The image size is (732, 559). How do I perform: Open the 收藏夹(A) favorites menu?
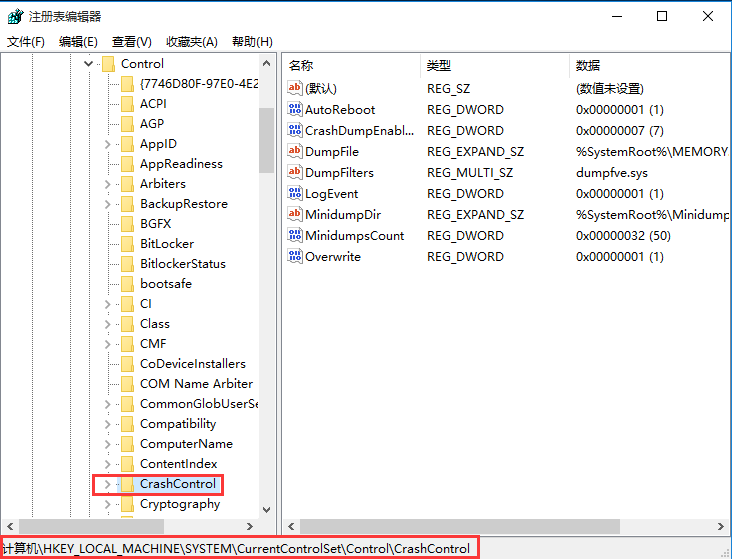pos(191,41)
